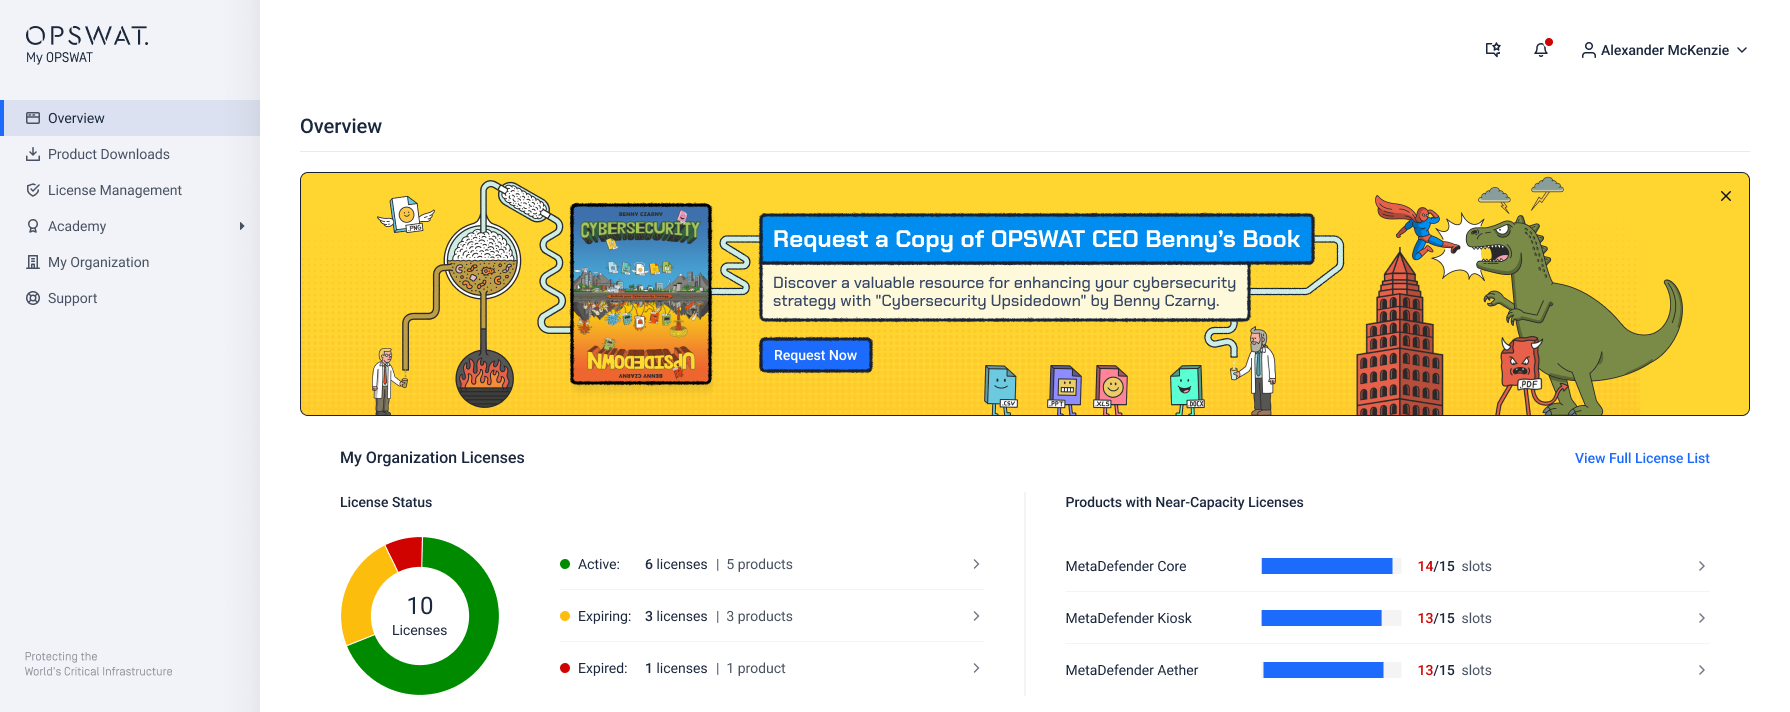Click the Overview sidebar icon
This screenshot has height=712, width=1790.
(x=33, y=118)
